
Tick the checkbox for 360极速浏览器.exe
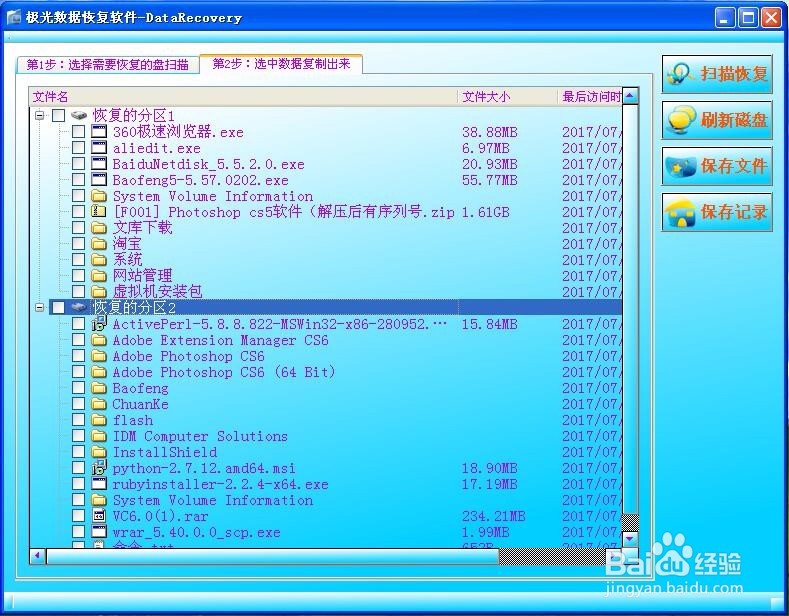click(78, 132)
